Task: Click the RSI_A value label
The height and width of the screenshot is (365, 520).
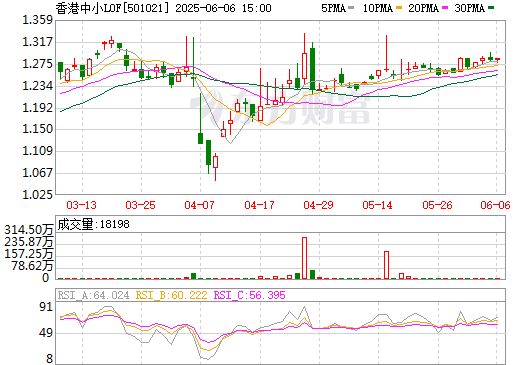Action: click(x=93, y=295)
